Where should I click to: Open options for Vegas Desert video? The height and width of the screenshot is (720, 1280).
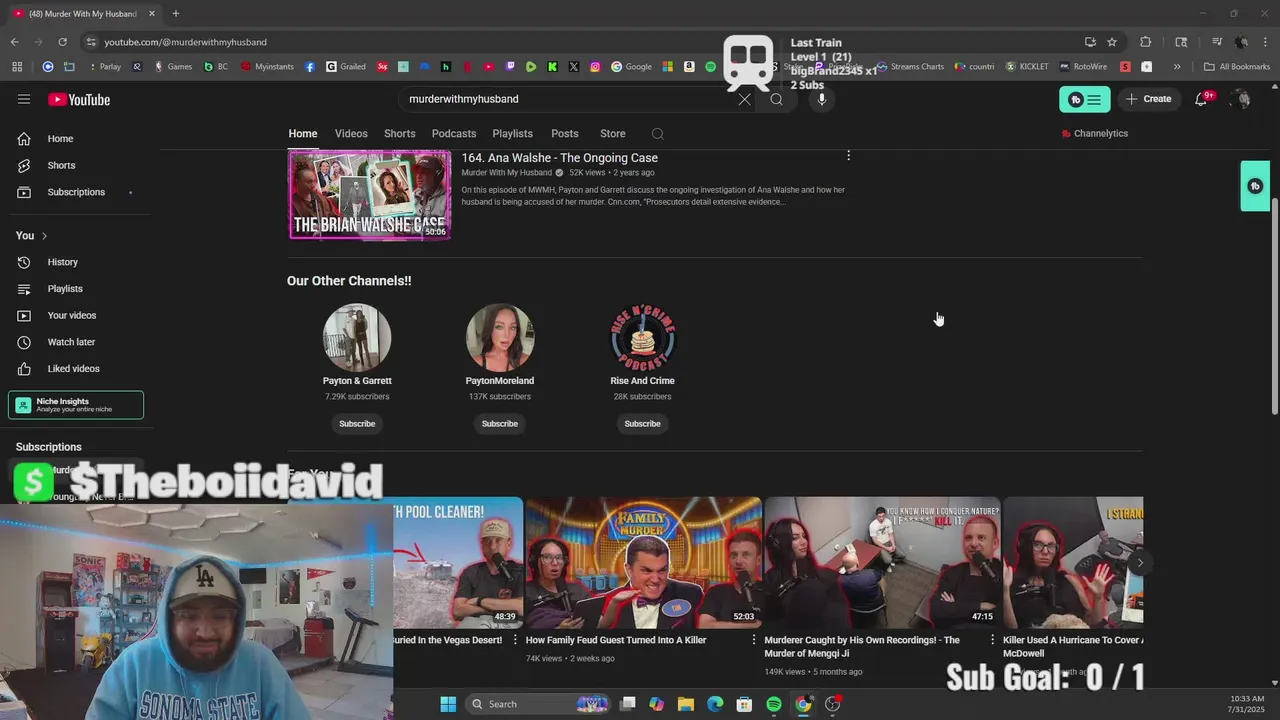tap(515, 640)
